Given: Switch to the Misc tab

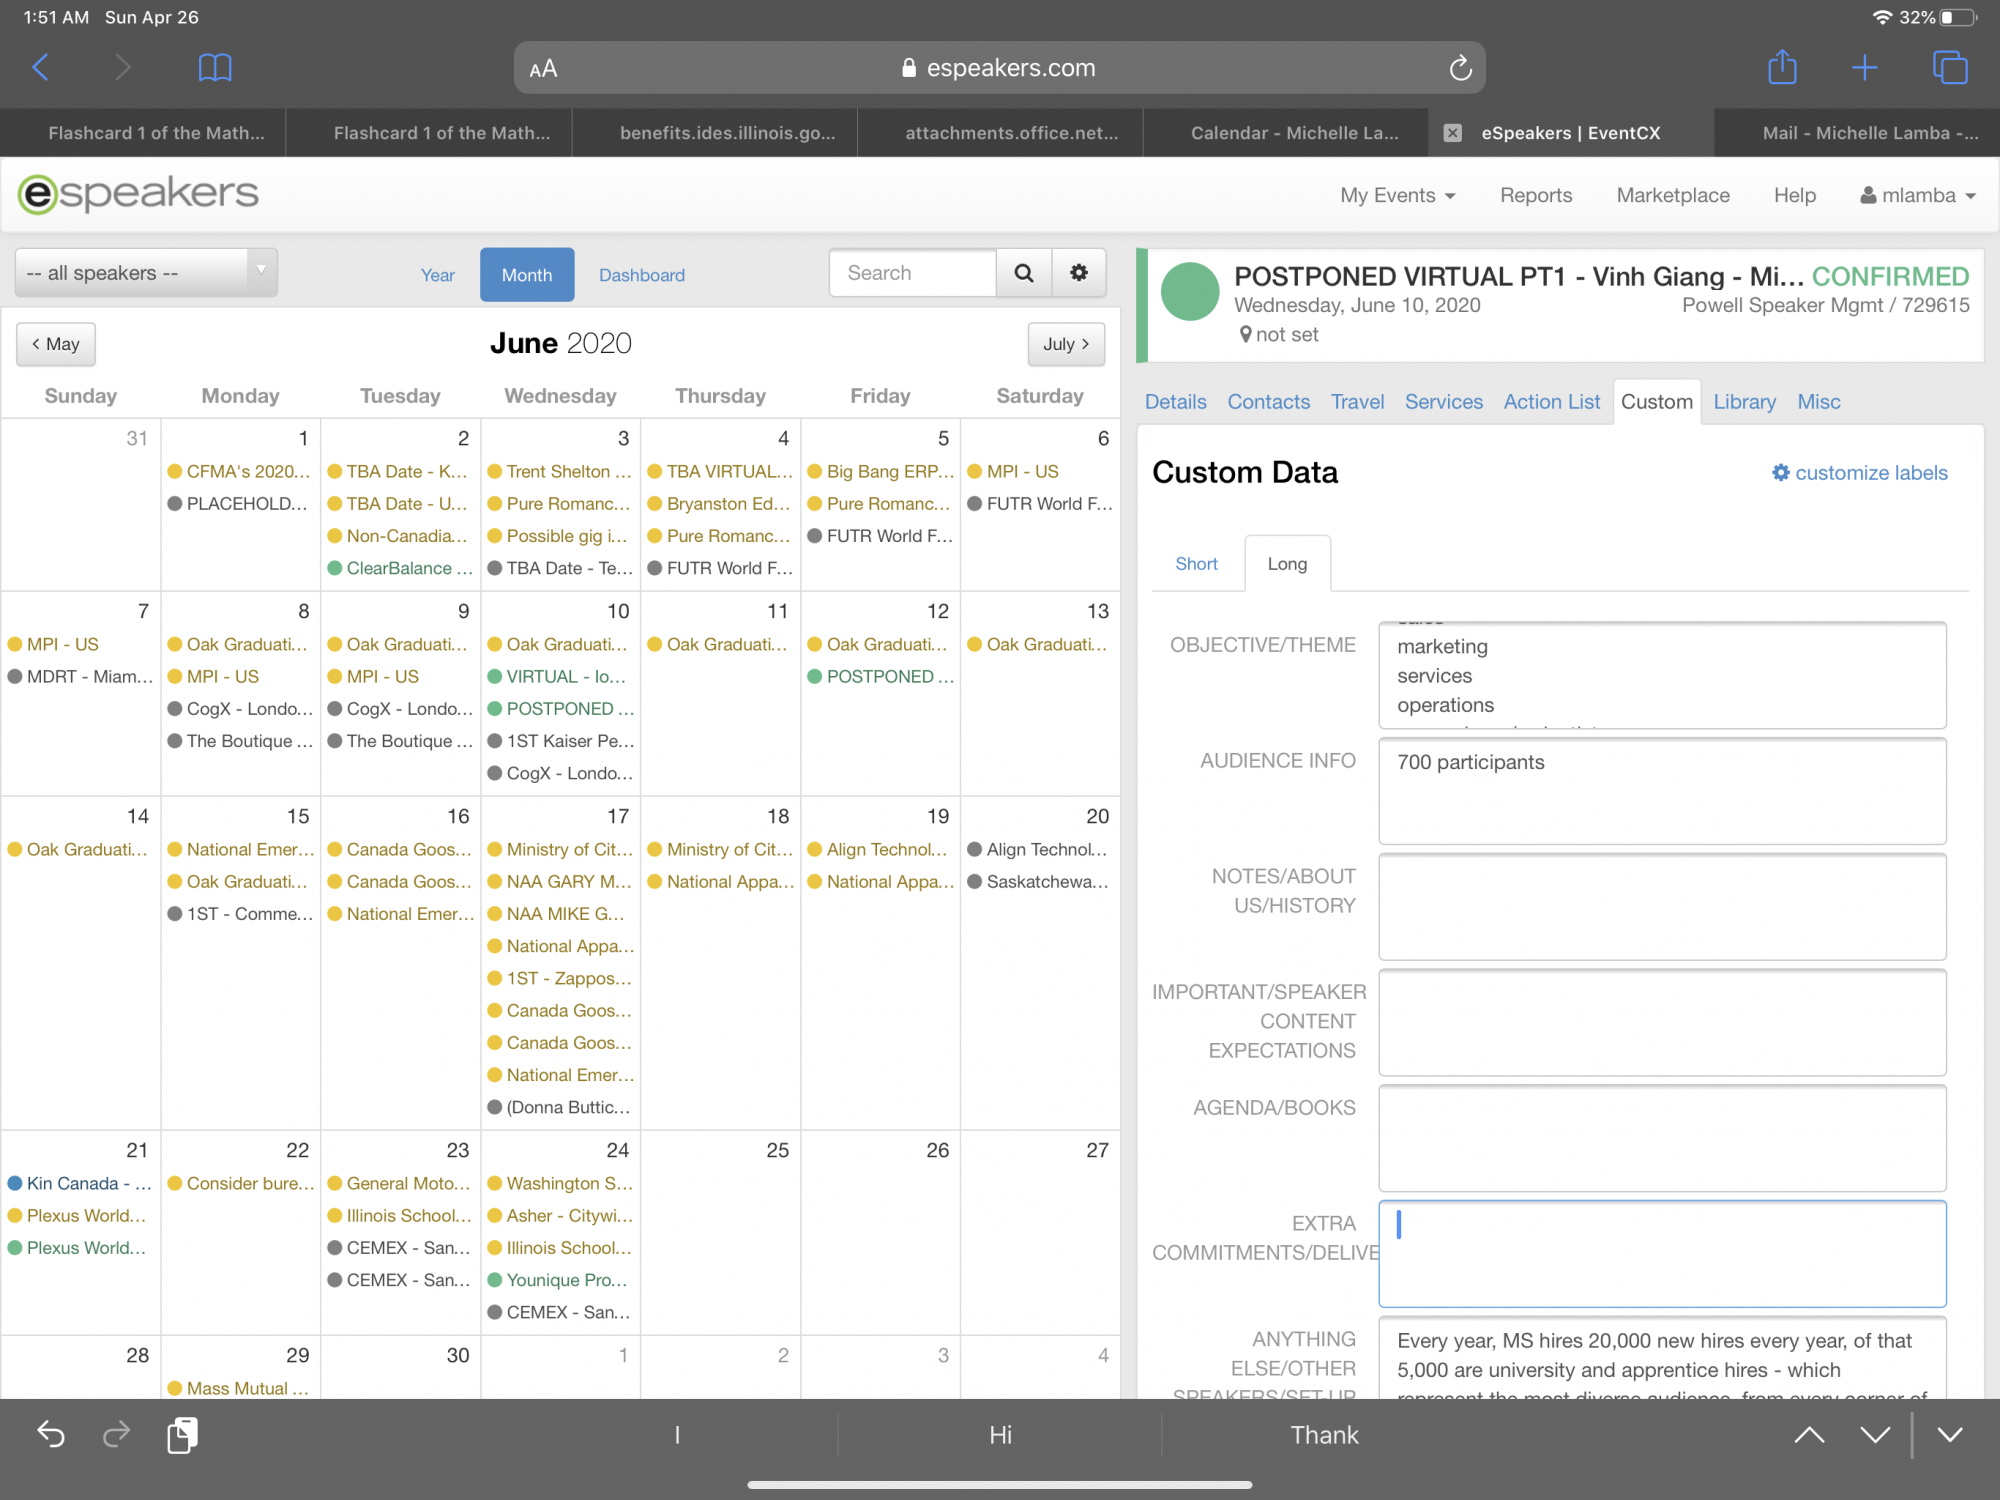Looking at the screenshot, I should click(x=1819, y=402).
